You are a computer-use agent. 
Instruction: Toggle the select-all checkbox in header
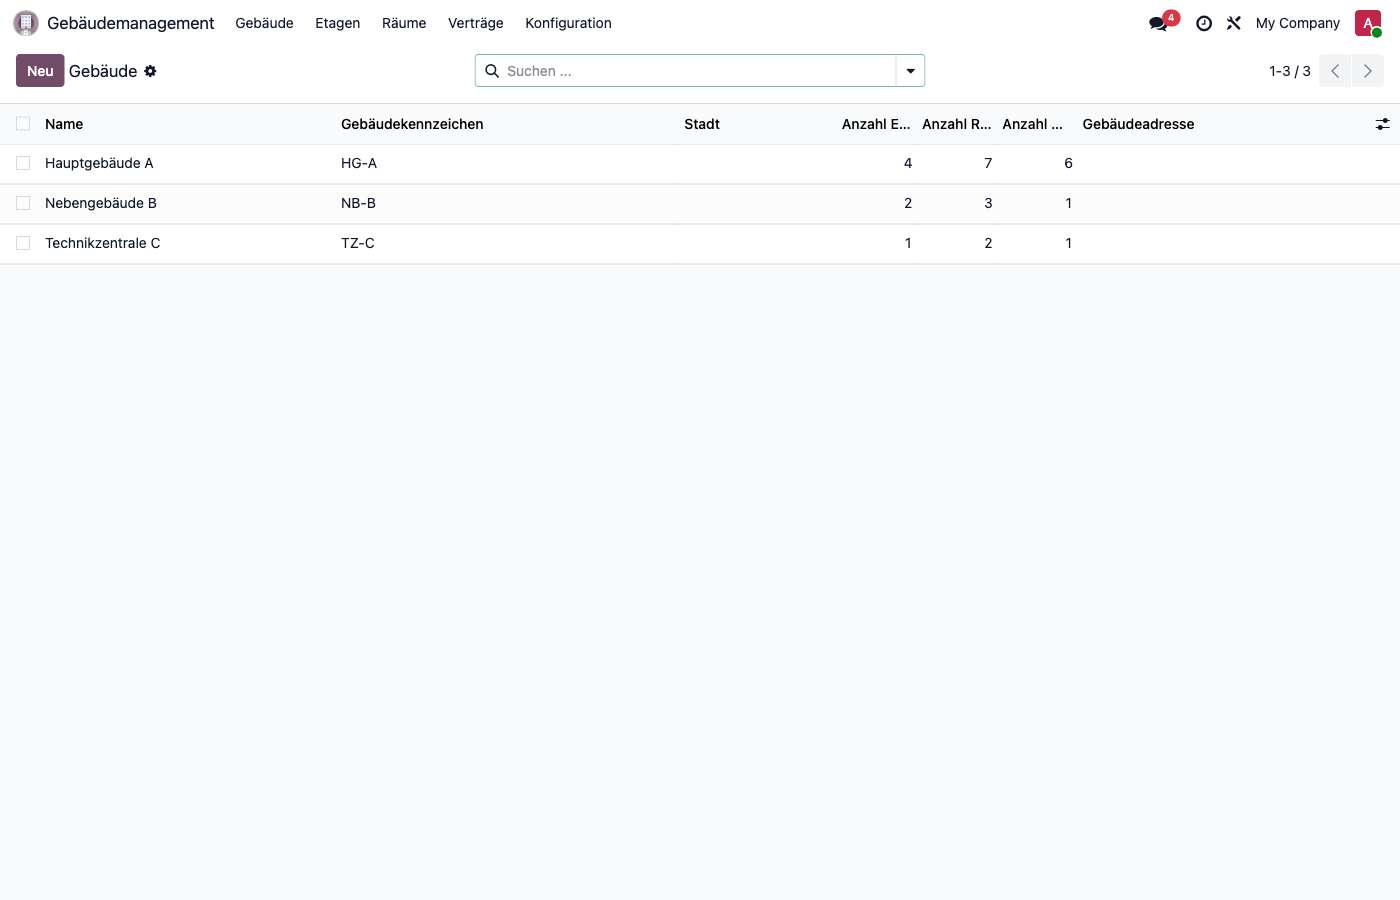coord(23,124)
